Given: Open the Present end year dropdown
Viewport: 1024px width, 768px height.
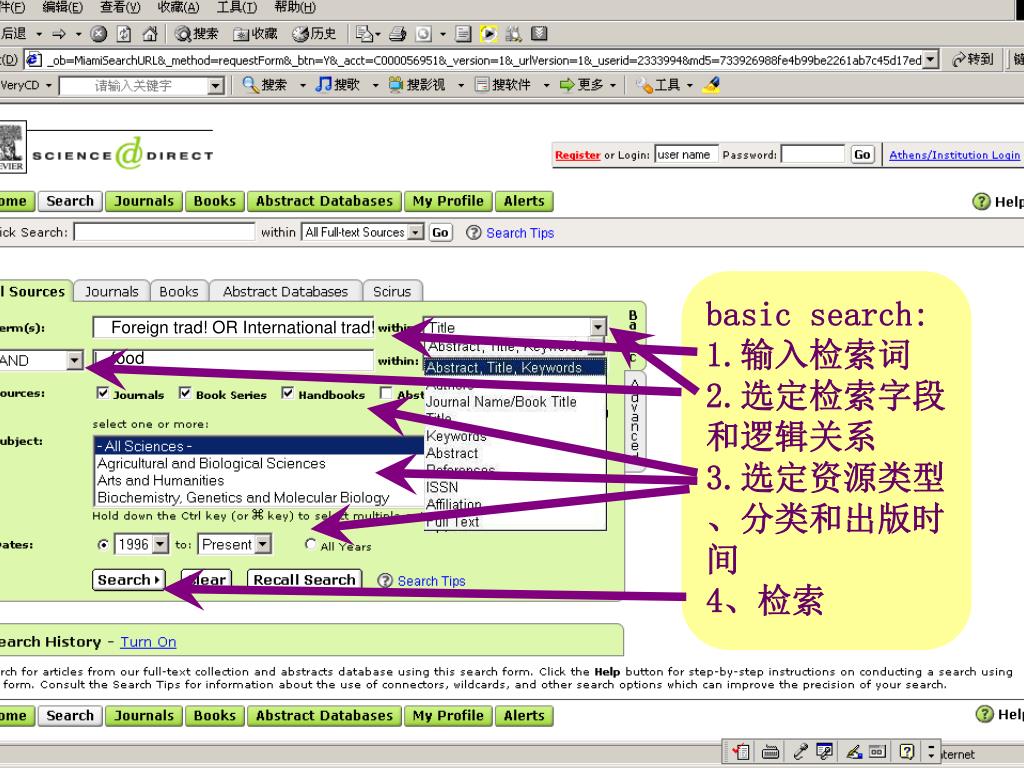Looking at the screenshot, I should click(x=263, y=544).
